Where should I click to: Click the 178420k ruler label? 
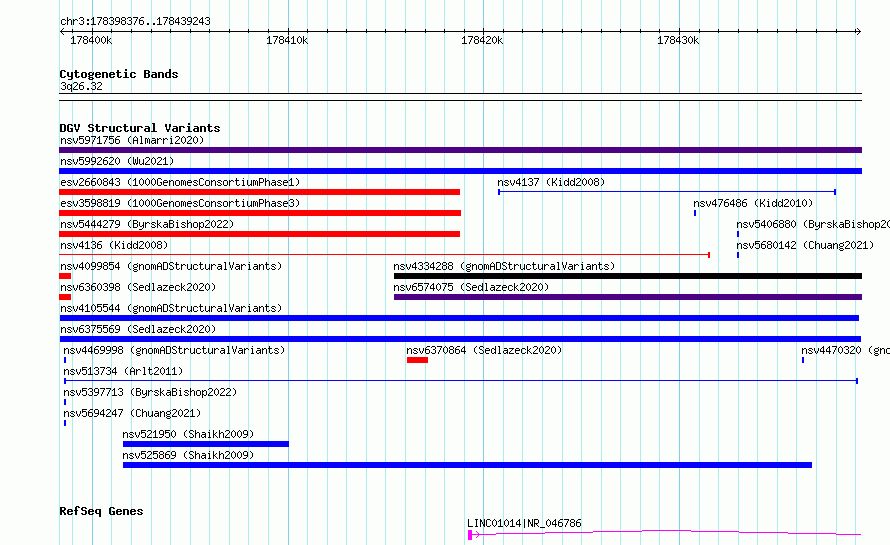pos(482,40)
